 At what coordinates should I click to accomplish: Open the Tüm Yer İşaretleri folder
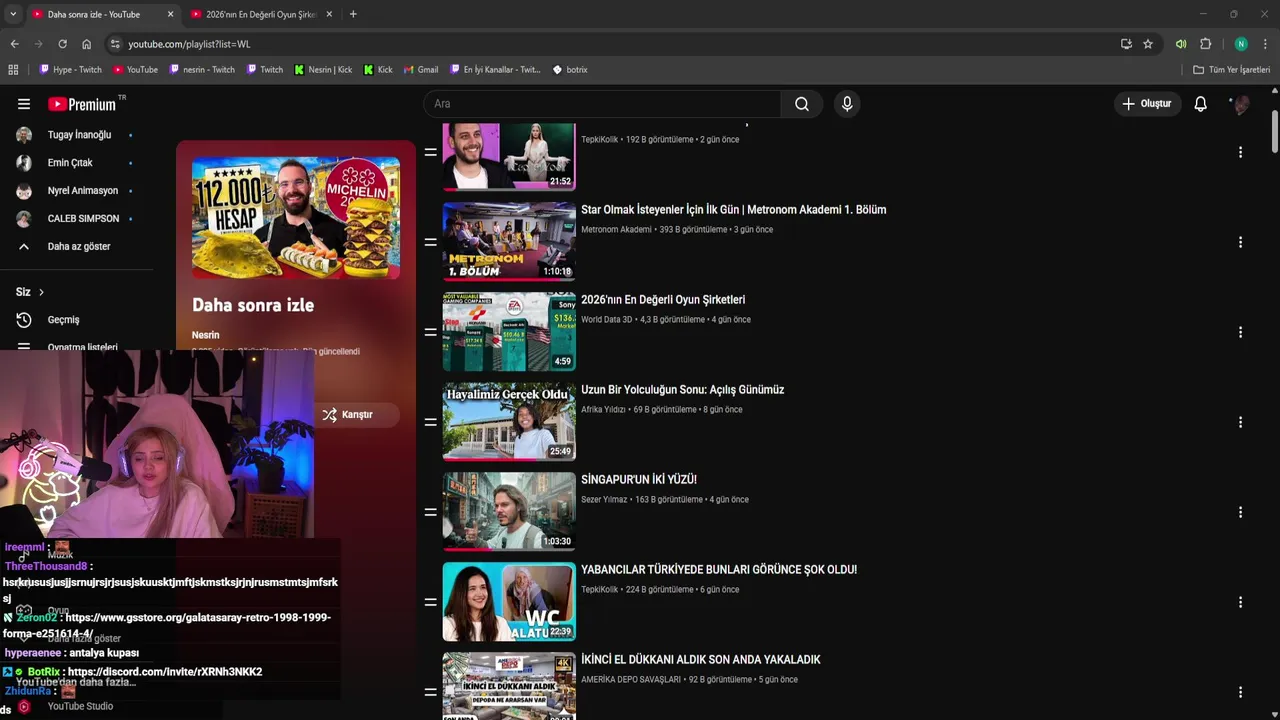coord(1232,70)
